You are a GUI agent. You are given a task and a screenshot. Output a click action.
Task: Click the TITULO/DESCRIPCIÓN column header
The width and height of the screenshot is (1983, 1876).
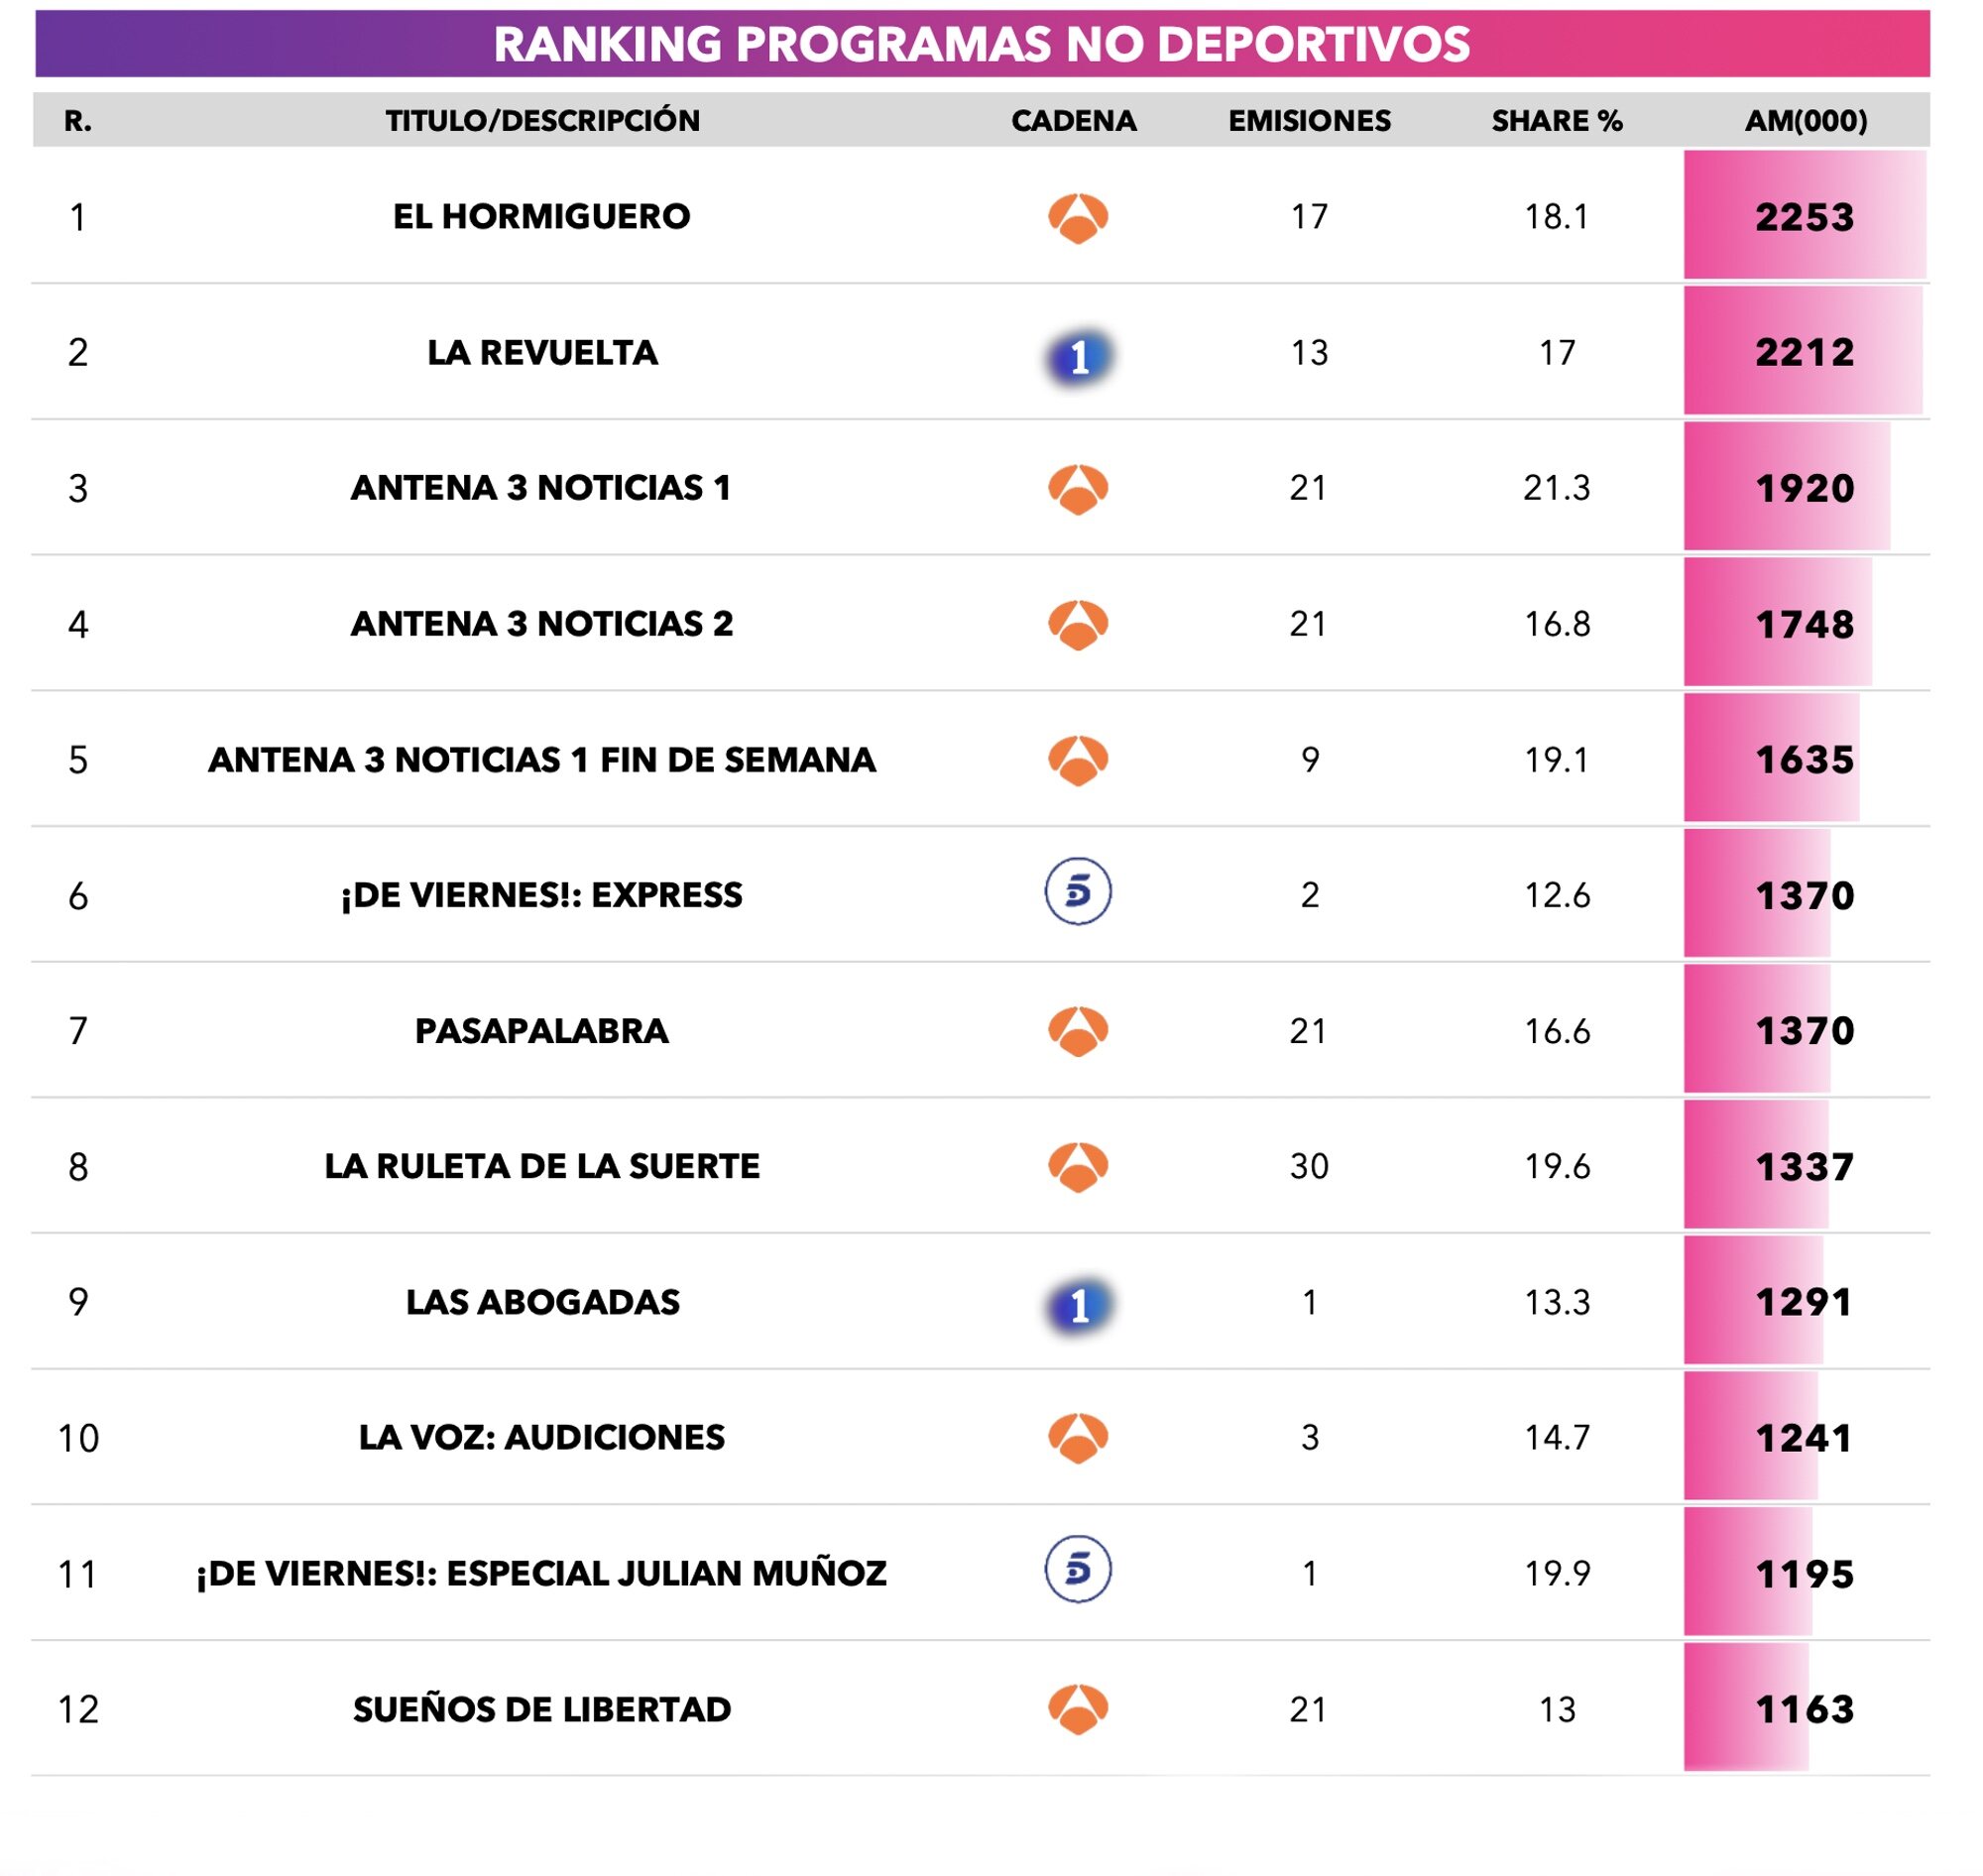[542, 121]
